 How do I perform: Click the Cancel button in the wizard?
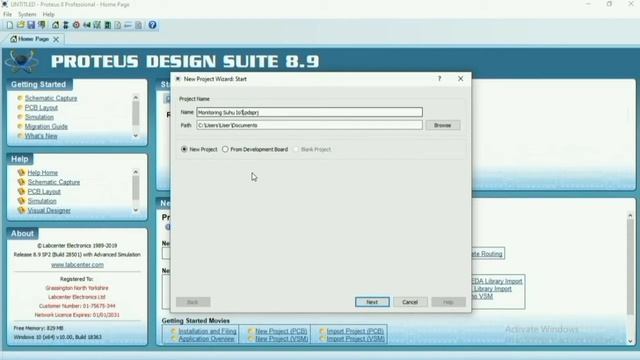click(x=410, y=302)
